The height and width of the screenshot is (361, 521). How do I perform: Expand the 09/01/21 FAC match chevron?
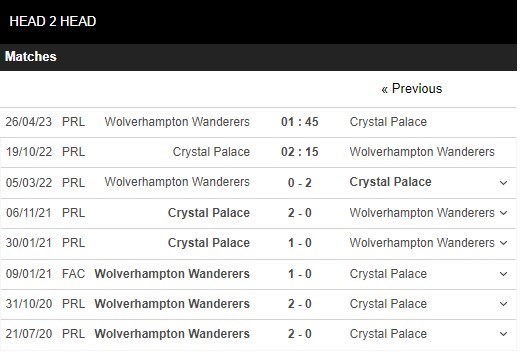(x=503, y=274)
